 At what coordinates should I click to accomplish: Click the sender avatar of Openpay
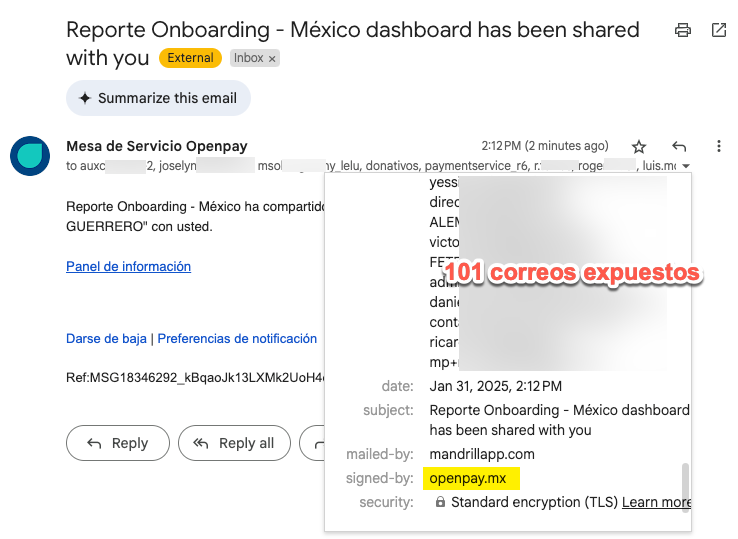pyautogui.click(x=30, y=156)
